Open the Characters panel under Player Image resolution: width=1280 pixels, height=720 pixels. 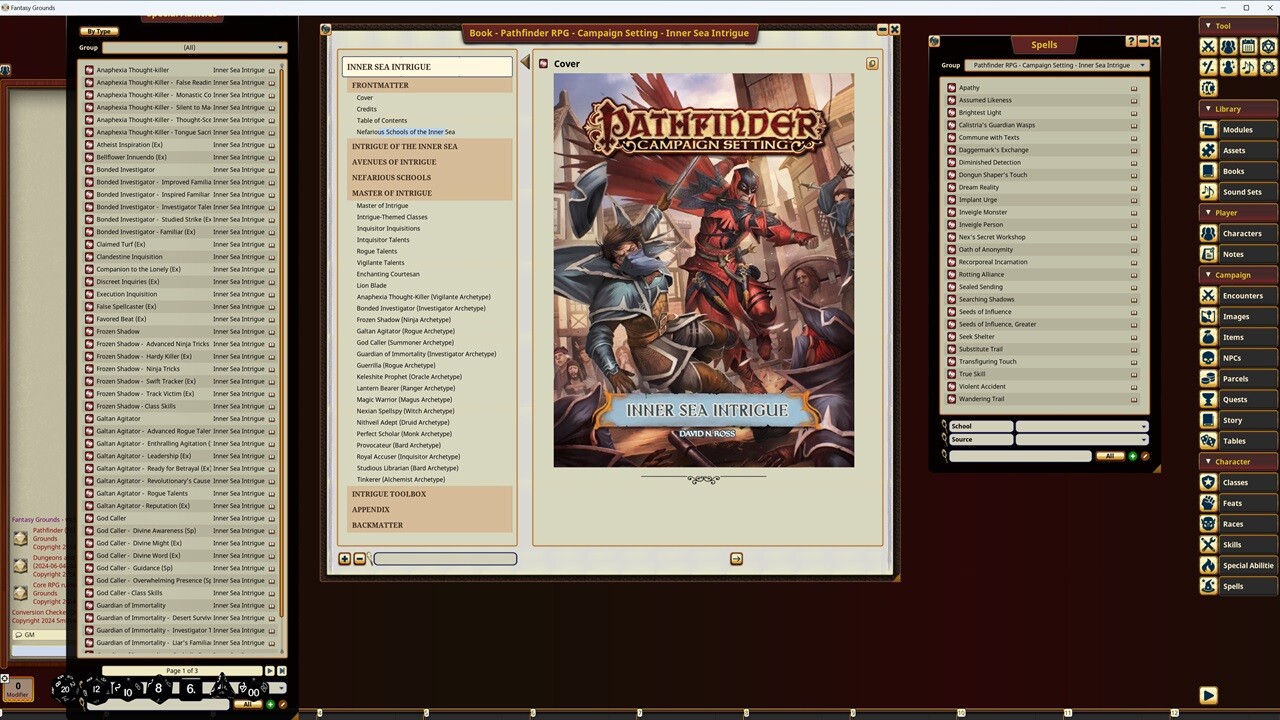1242,233
